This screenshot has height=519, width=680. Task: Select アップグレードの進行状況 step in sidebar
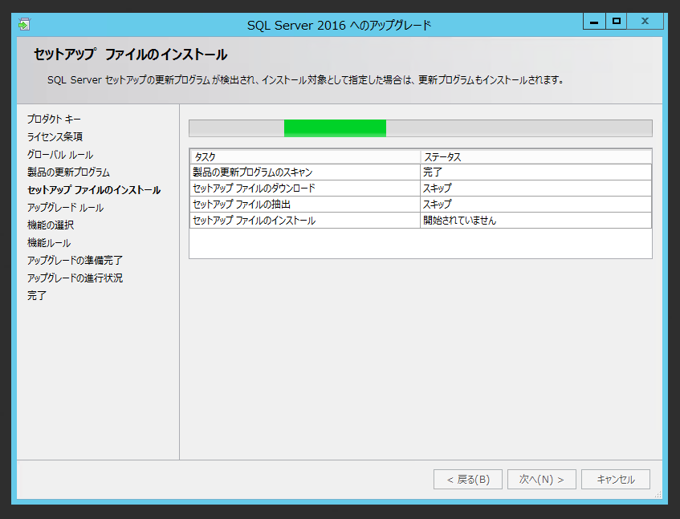pyautogui.click(x=75, y=278)
